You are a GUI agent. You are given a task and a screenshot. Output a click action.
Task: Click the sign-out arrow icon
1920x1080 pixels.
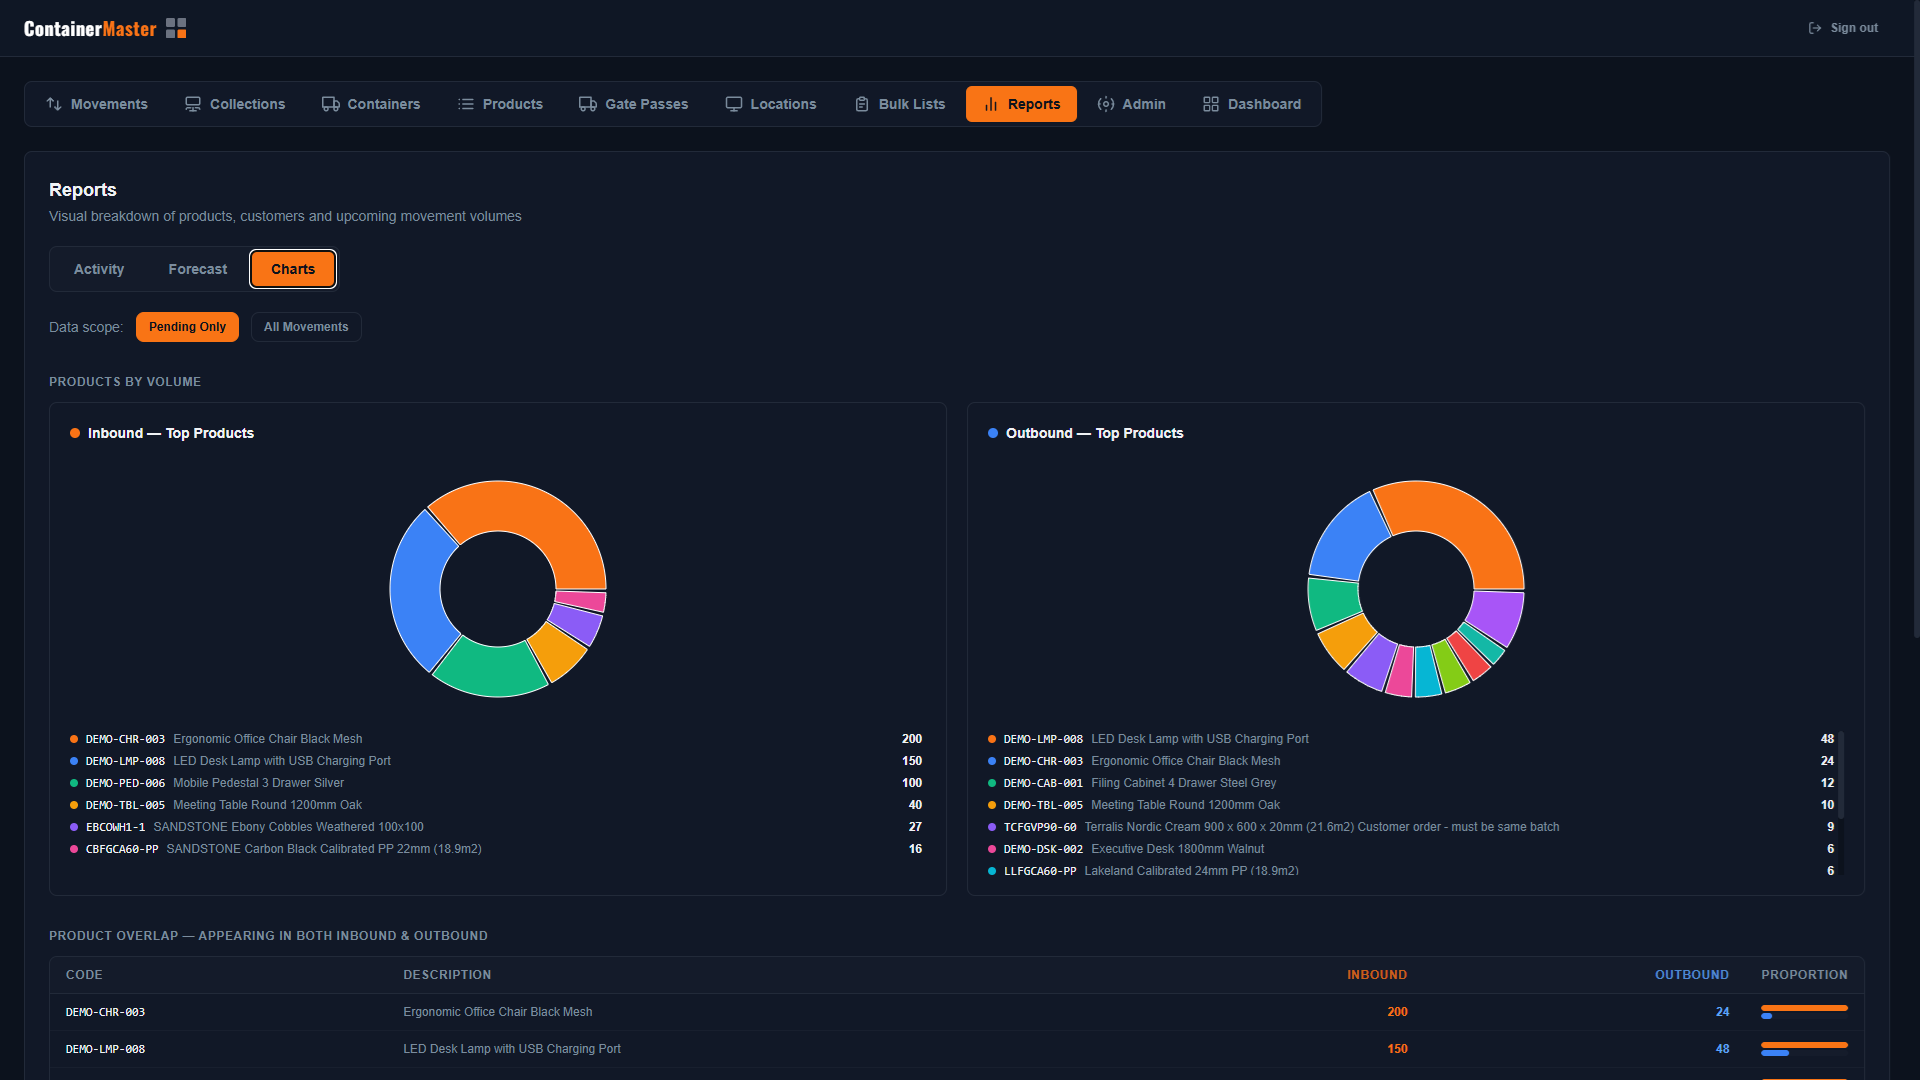pyautogui.click(x=1814, y=27)
